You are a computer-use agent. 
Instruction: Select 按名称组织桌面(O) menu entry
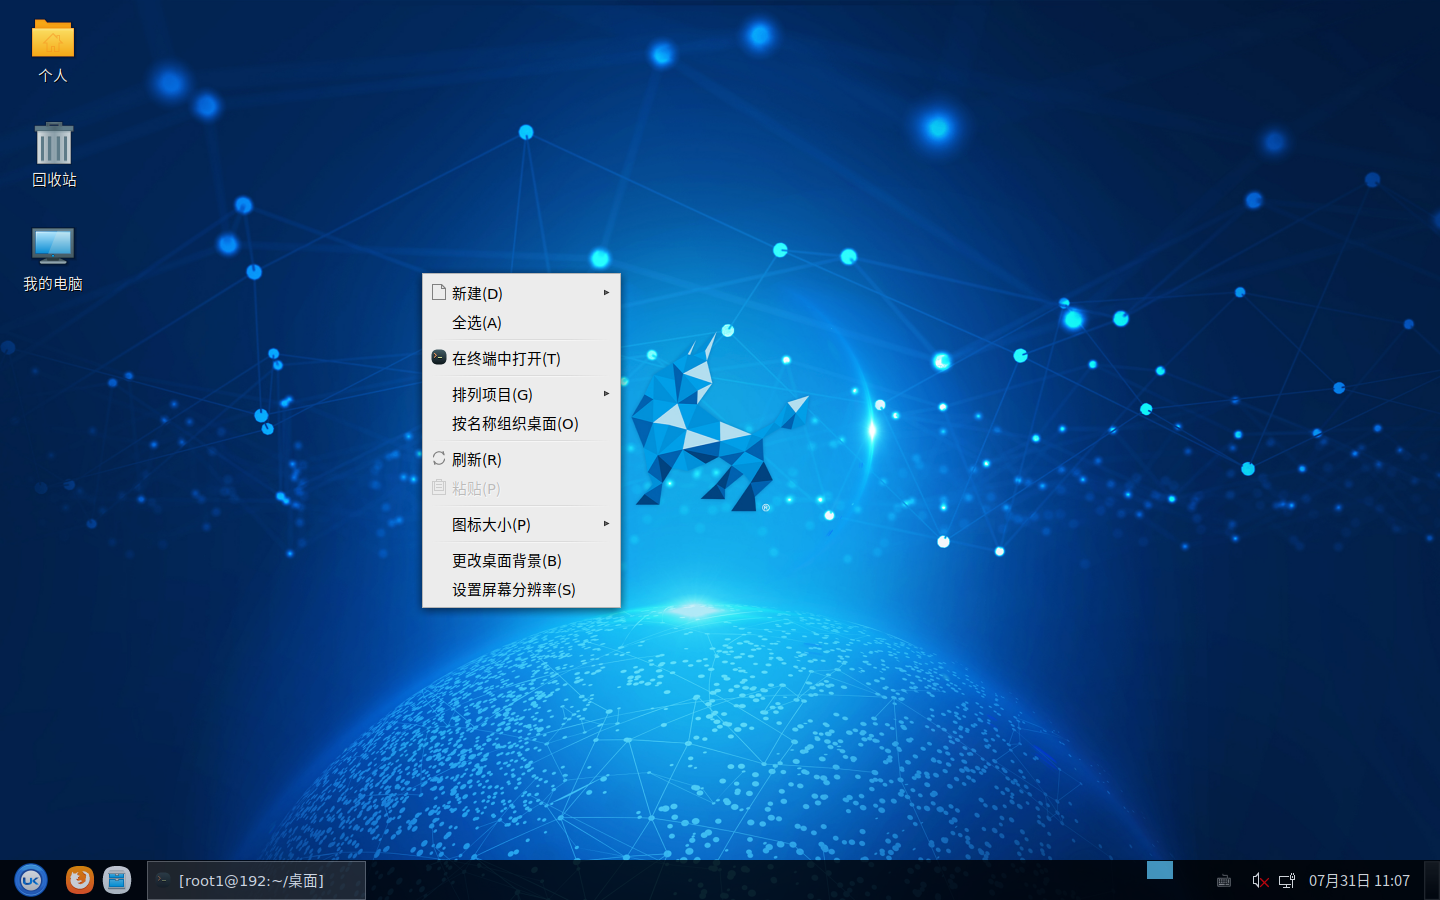521,424
